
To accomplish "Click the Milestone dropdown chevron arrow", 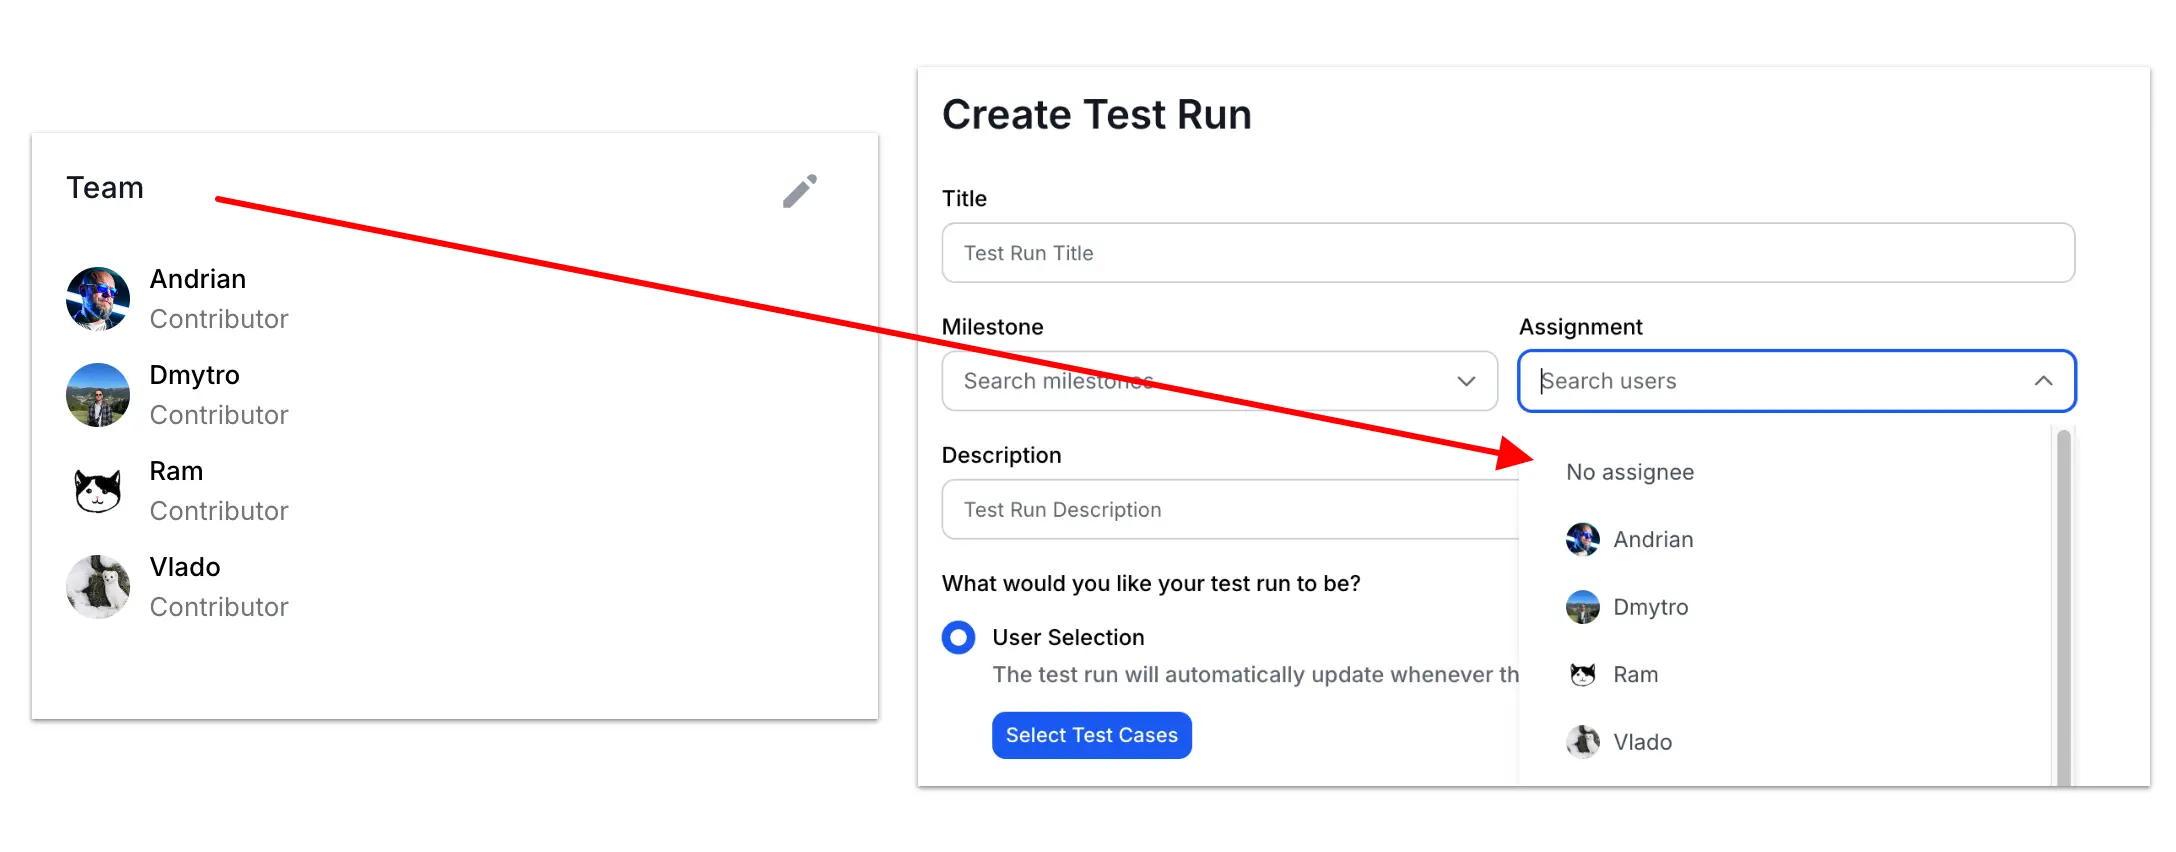I will point(1466,381).
